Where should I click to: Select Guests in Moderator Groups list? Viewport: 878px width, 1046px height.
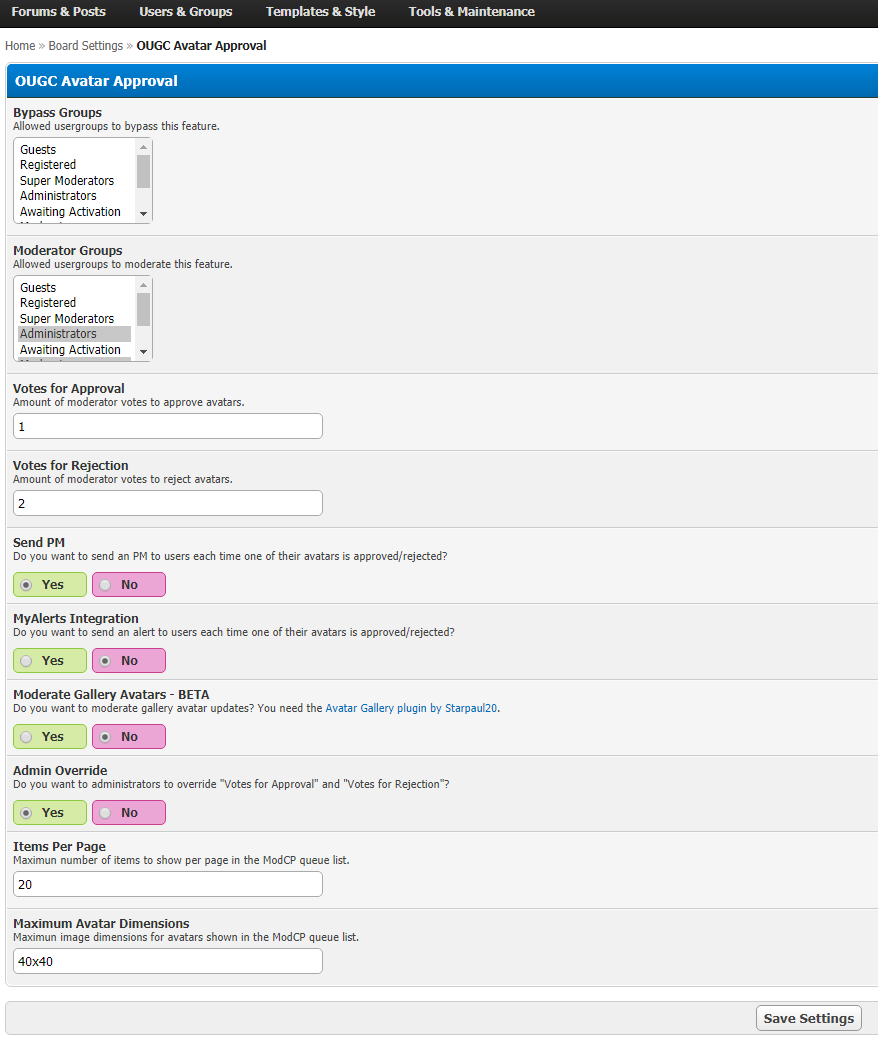pos(75,288)
